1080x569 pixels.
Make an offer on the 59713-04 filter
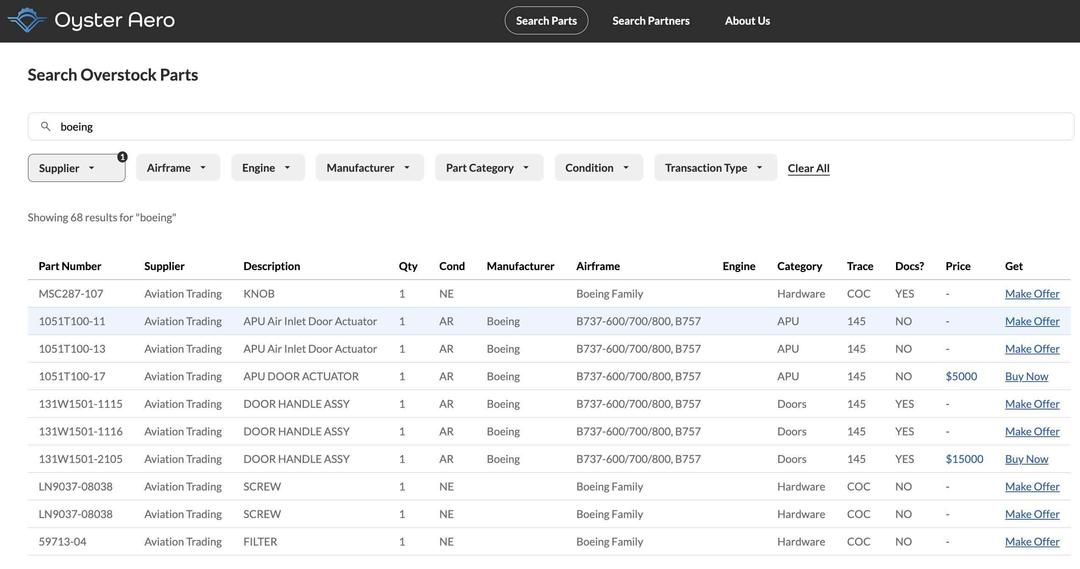point(1032,542)
